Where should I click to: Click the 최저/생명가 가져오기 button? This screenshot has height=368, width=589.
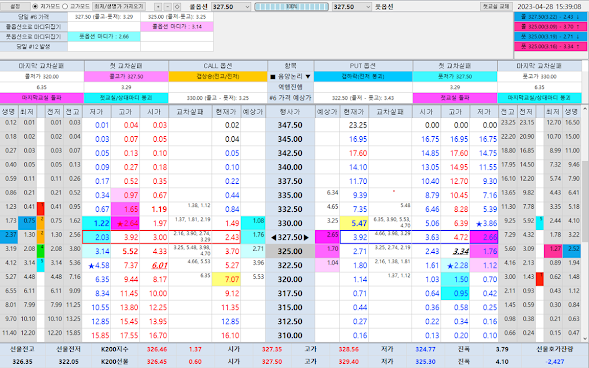pos(119,6)
